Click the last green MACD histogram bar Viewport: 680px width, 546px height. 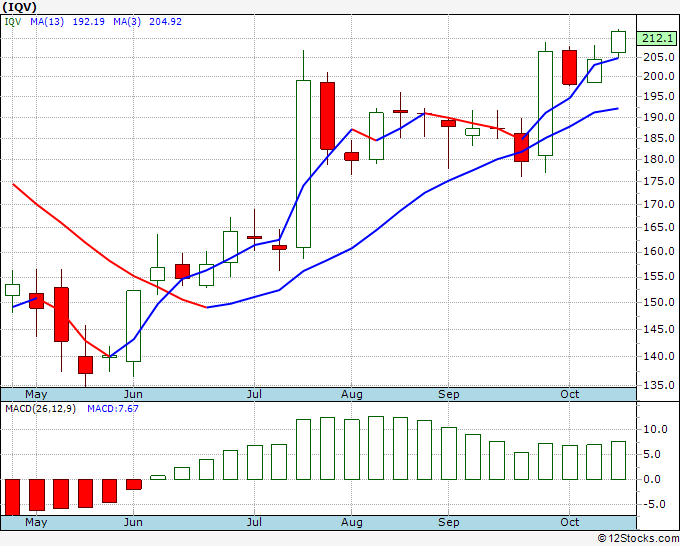tap(618, 461)
